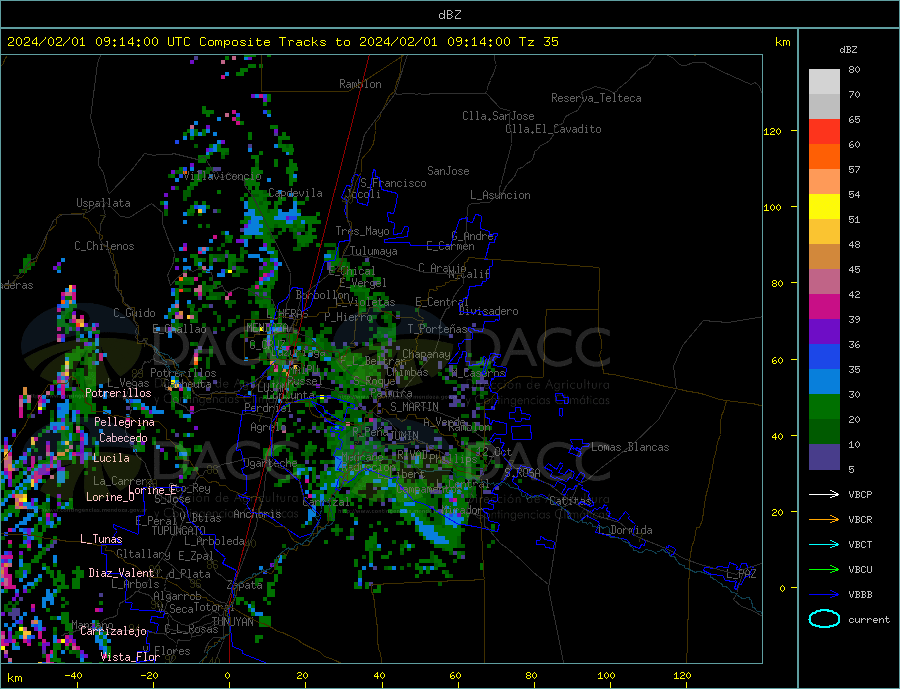Viewport: 900px width, 689px height.
Task: Click the blue VBBB arrow in the legend
Action: [x=824, y=594]
